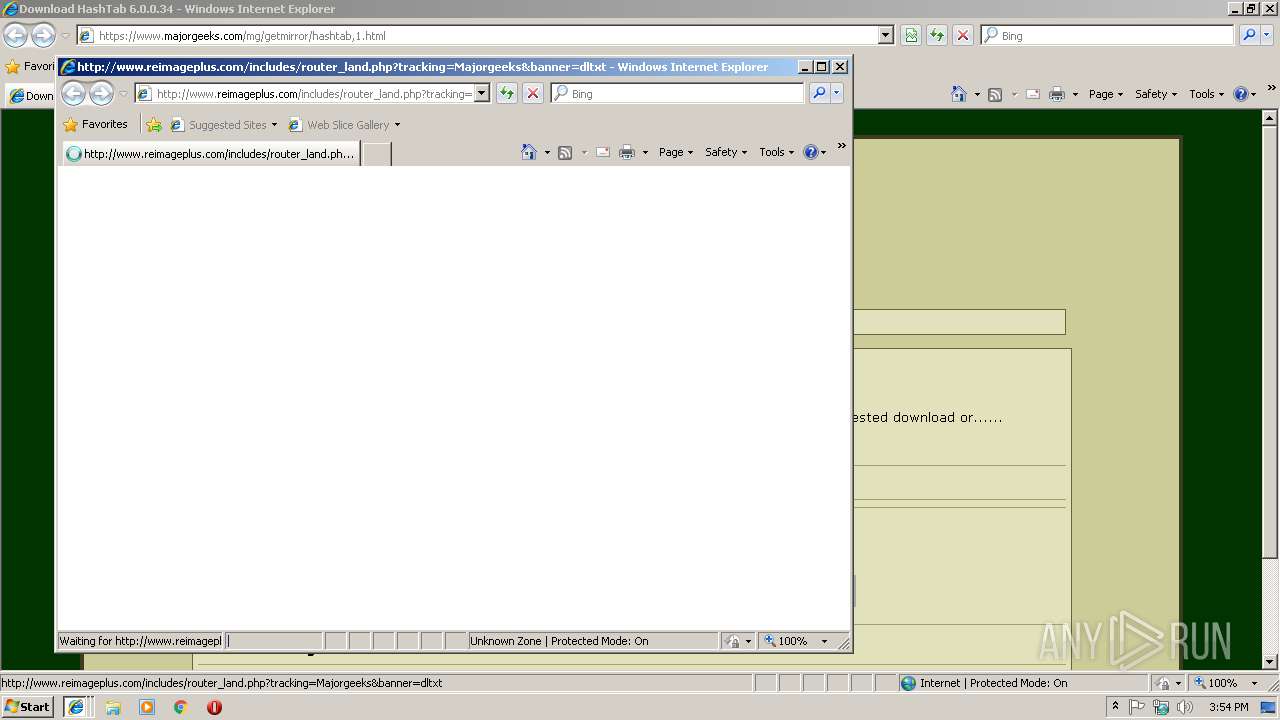
Task: Click Start button on taskbar
Action: pyautogui.click(x=28, y=707)
